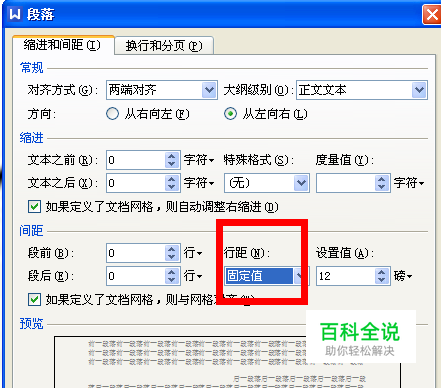441x388 pixels.
Task: Increase the 段前 spacing spinner
Action: point(172,249)
